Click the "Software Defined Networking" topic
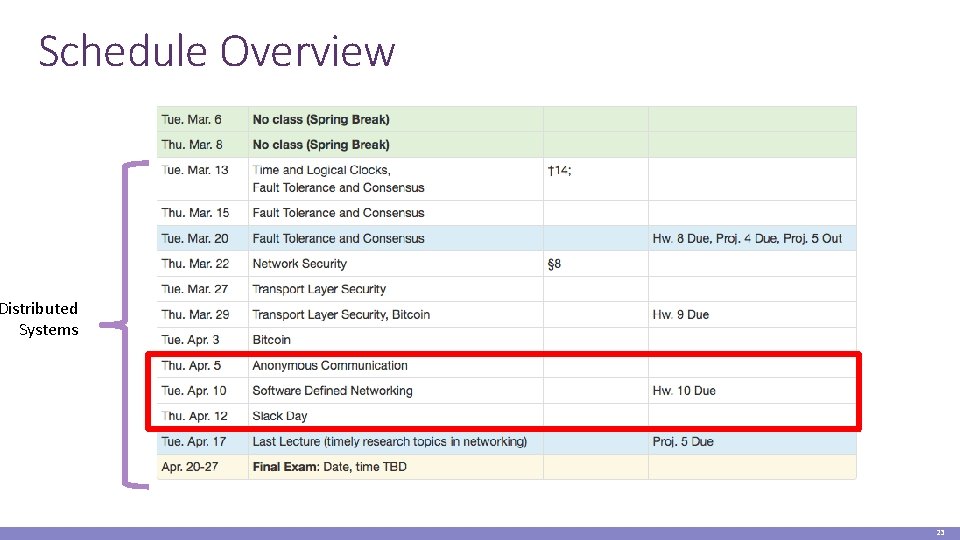The width and height of the screenshot is (960, 540). coord(332,391)
